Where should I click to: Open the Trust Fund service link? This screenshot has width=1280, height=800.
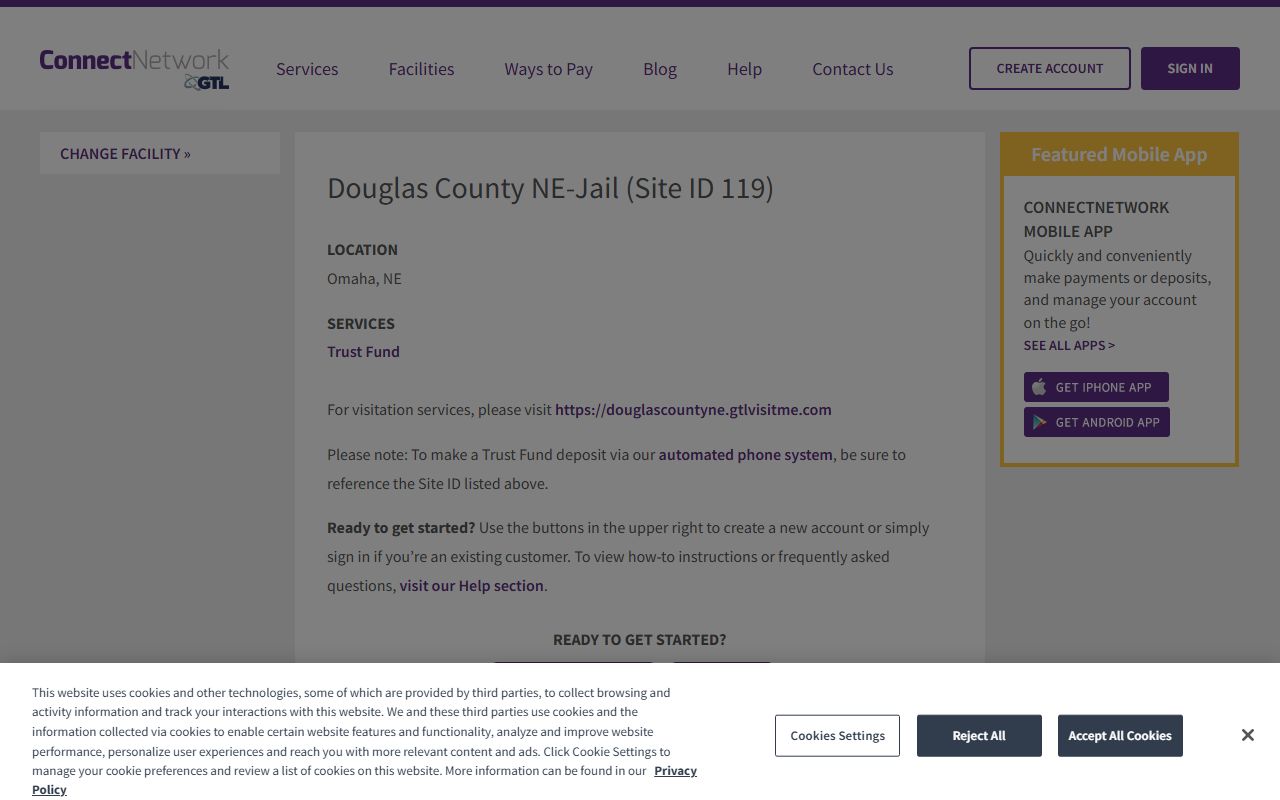pos(363,352)
